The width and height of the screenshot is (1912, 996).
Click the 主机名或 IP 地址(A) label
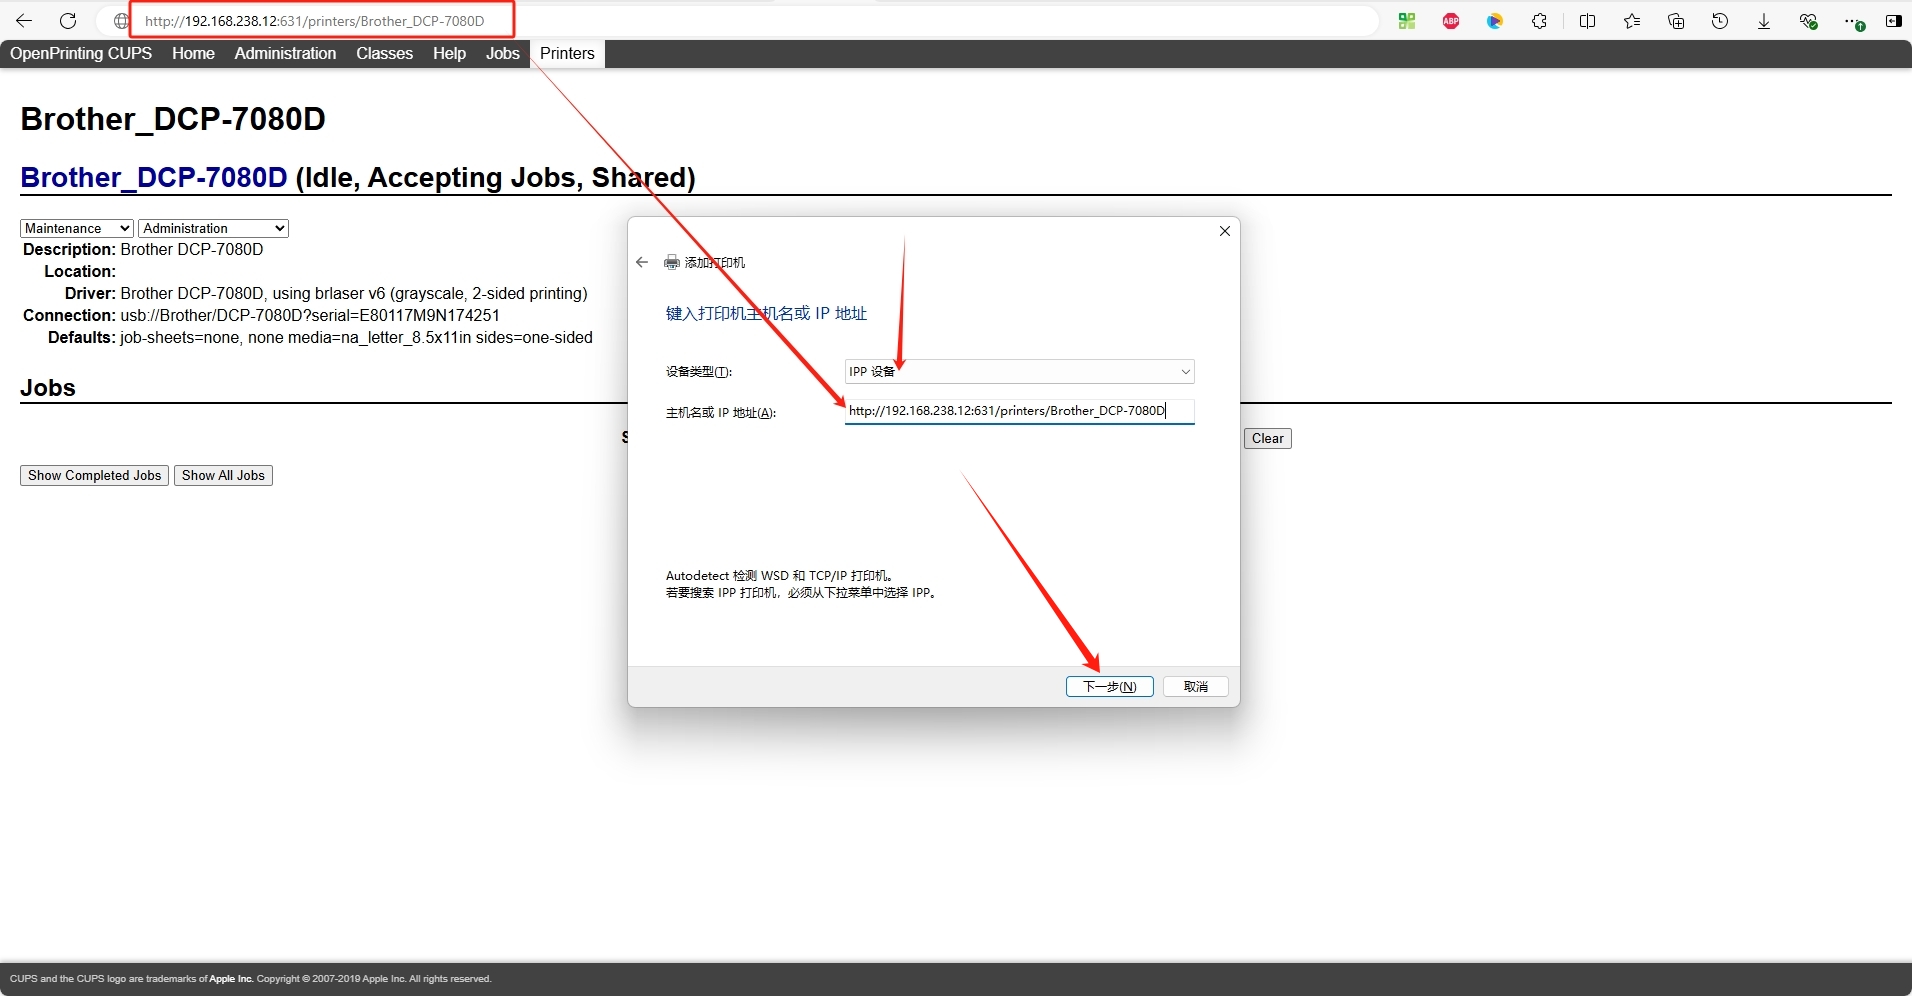coord(721,412)
